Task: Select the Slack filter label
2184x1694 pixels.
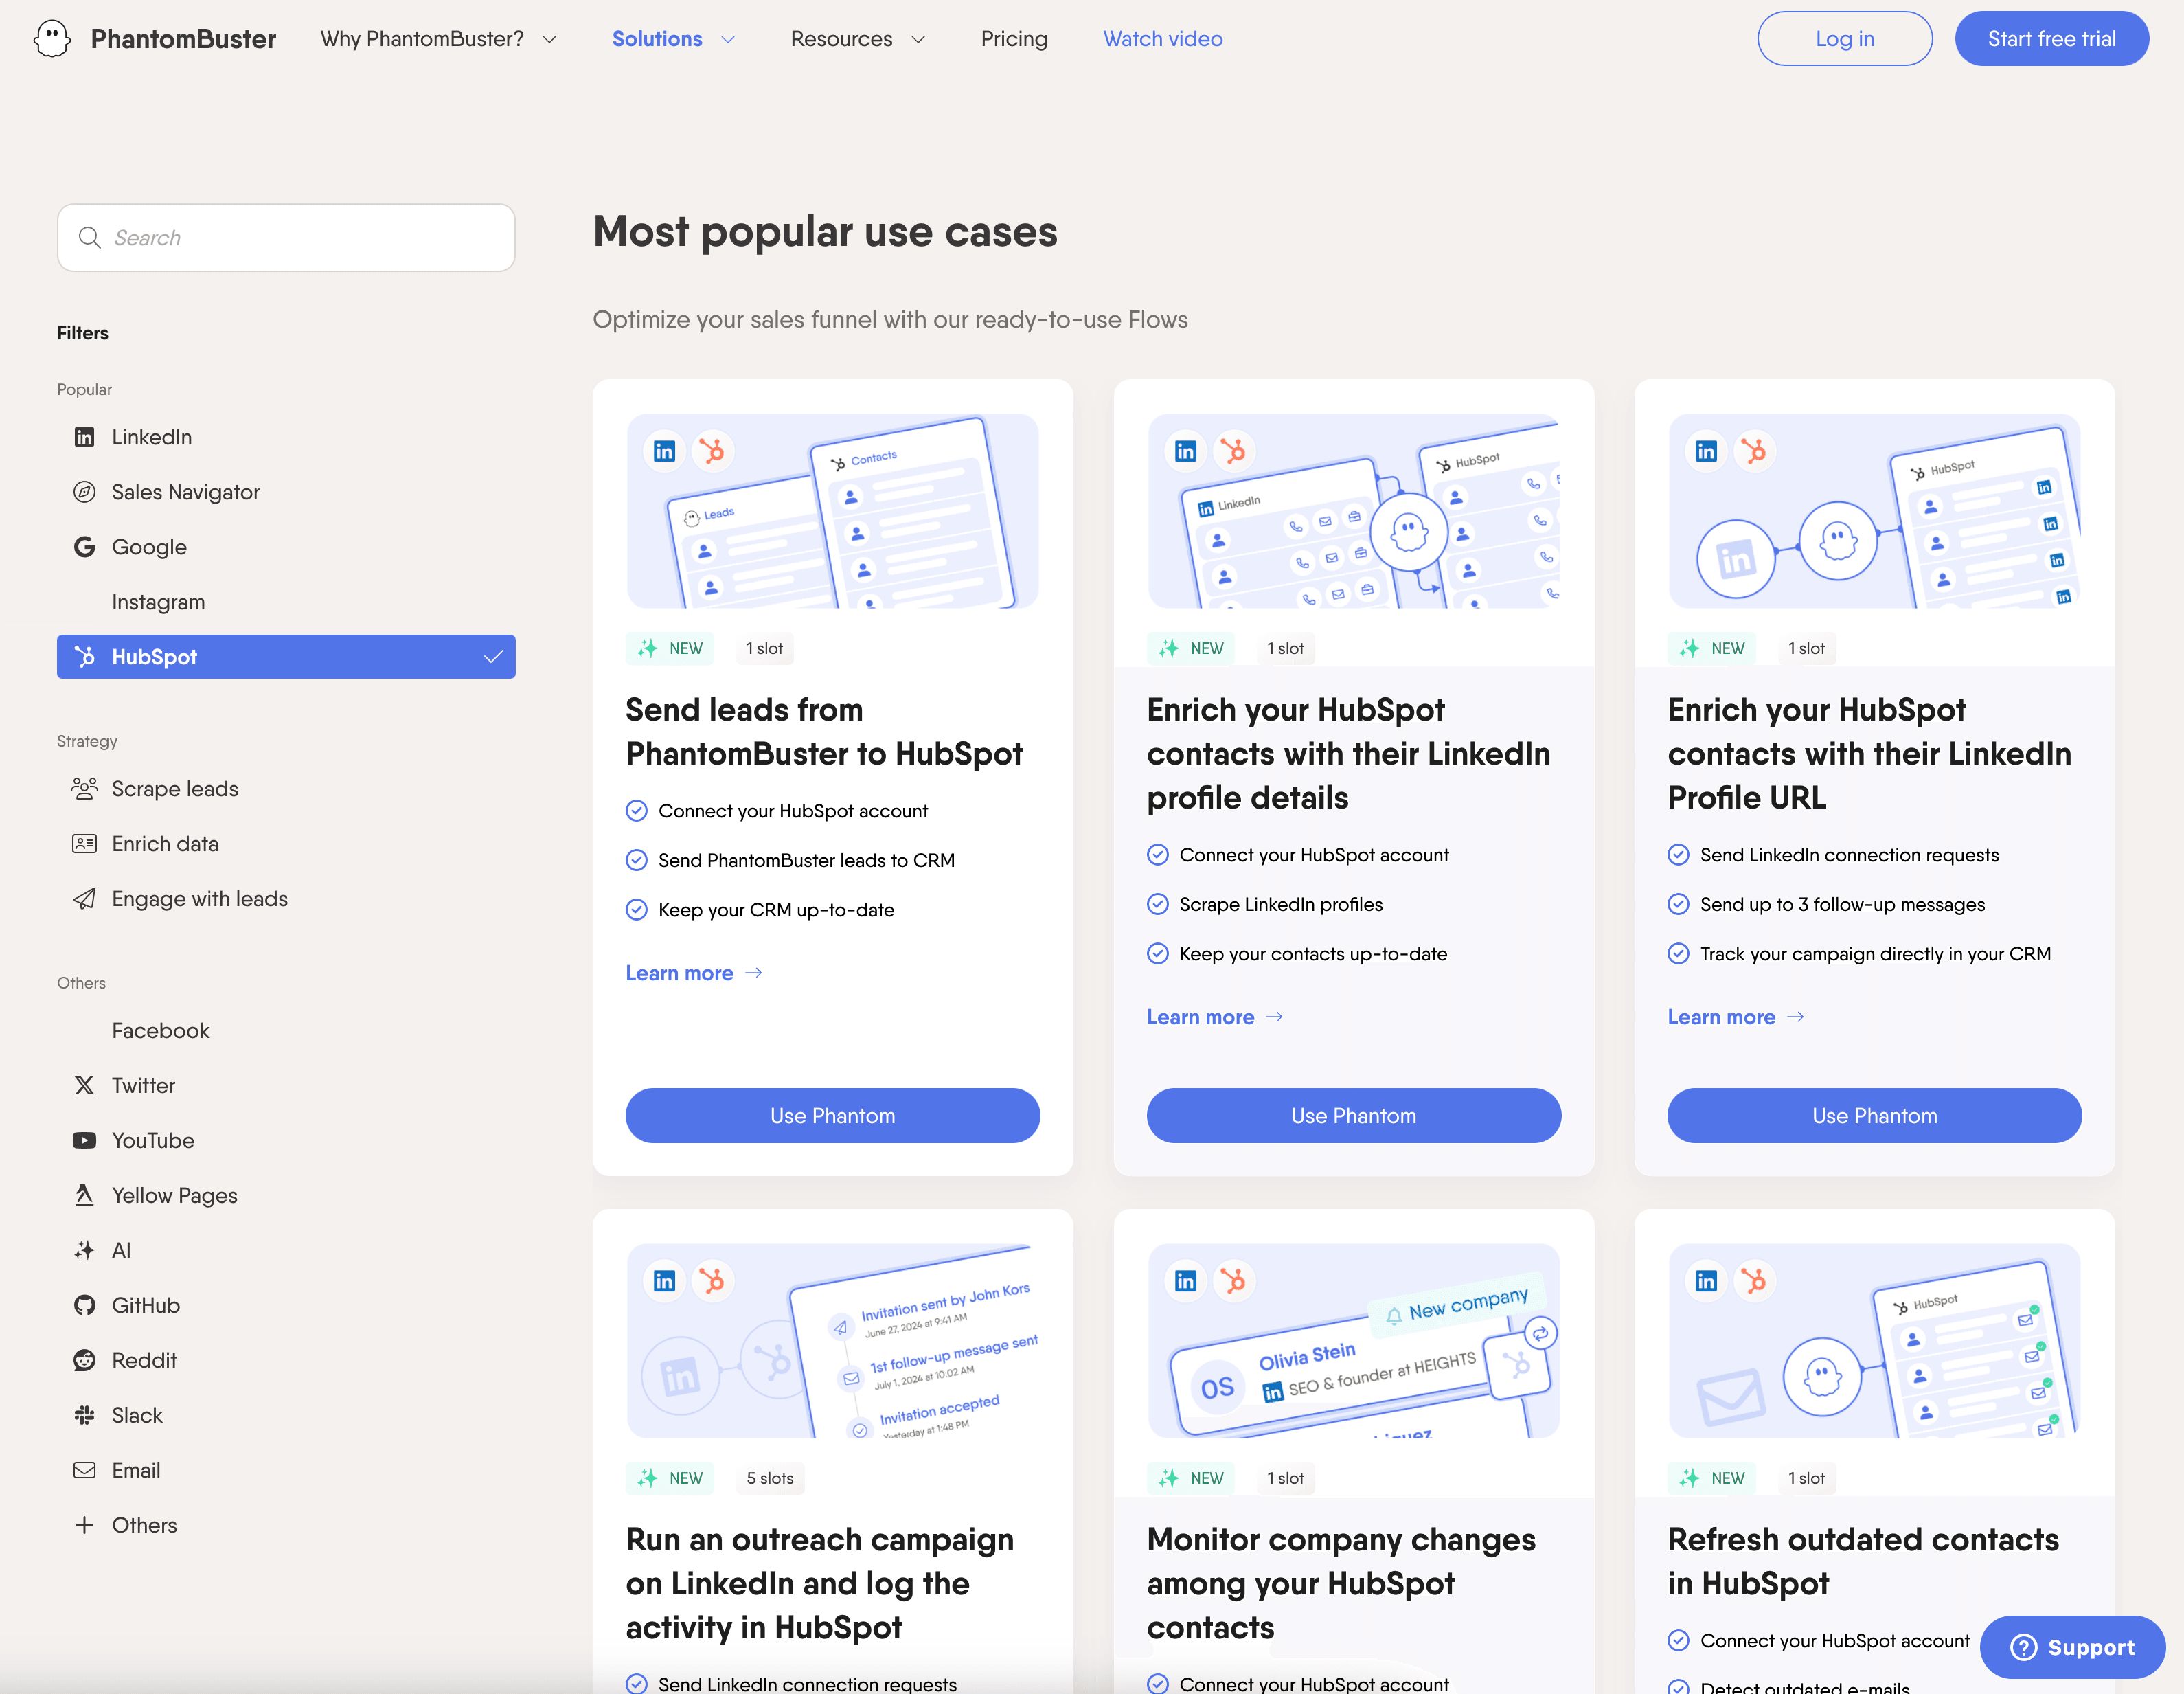Action: click(137, 1416)
